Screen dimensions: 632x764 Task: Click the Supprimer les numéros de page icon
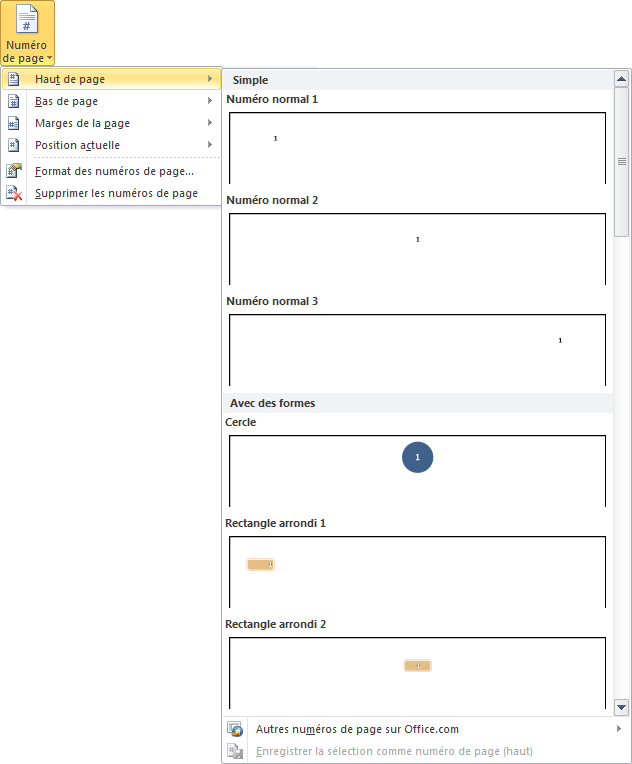[13, 193]
